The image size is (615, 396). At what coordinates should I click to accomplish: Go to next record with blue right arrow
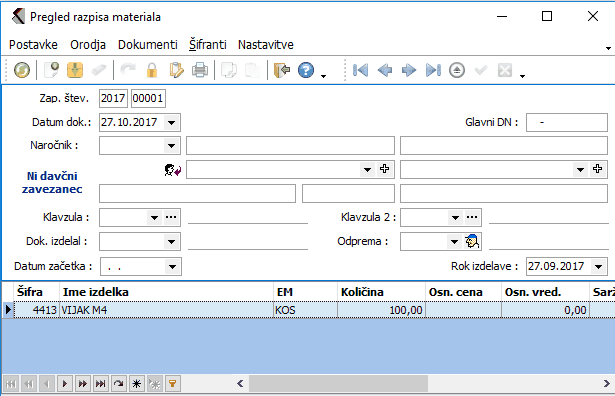point(409,71)
